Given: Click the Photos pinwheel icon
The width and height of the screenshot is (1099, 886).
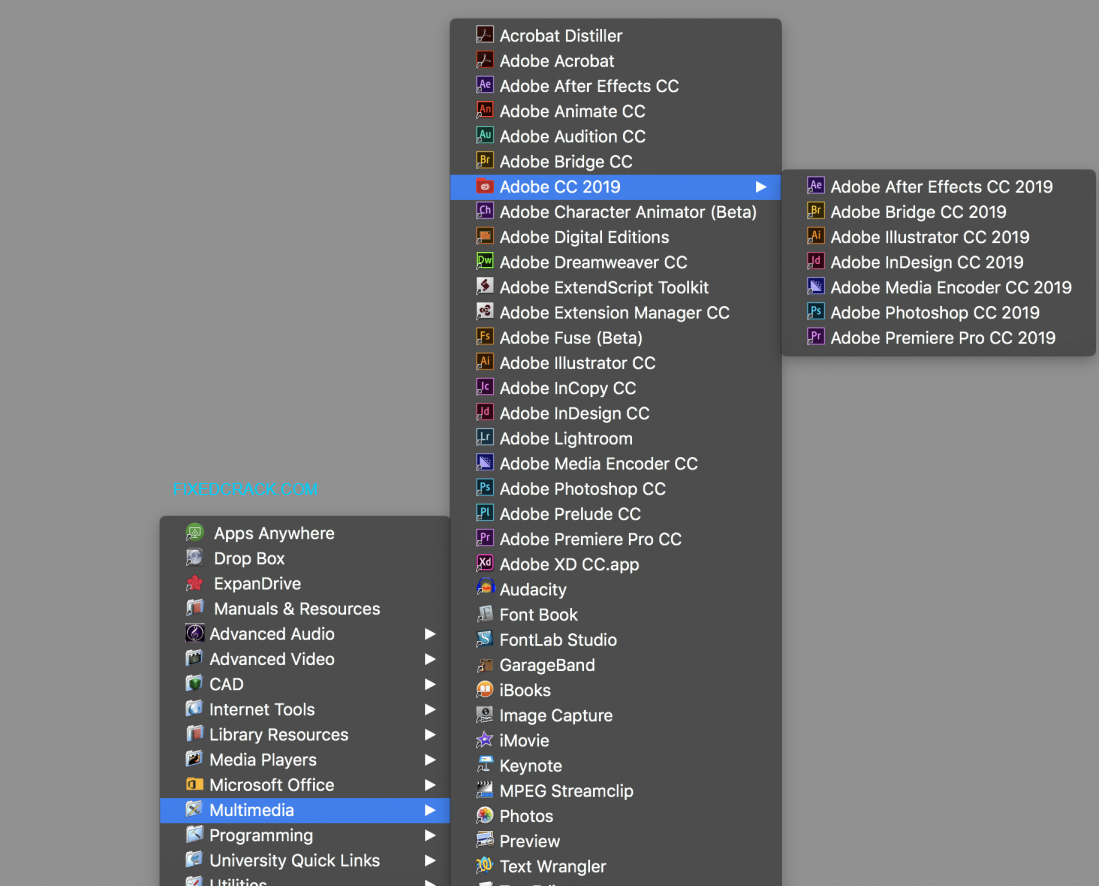Looking at the screenshot, I should [484, 815].
